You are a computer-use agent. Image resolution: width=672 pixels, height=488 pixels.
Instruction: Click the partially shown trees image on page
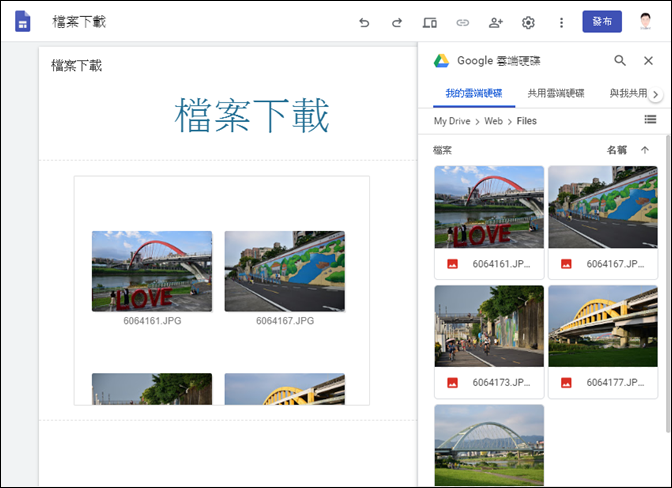(152, 389)
